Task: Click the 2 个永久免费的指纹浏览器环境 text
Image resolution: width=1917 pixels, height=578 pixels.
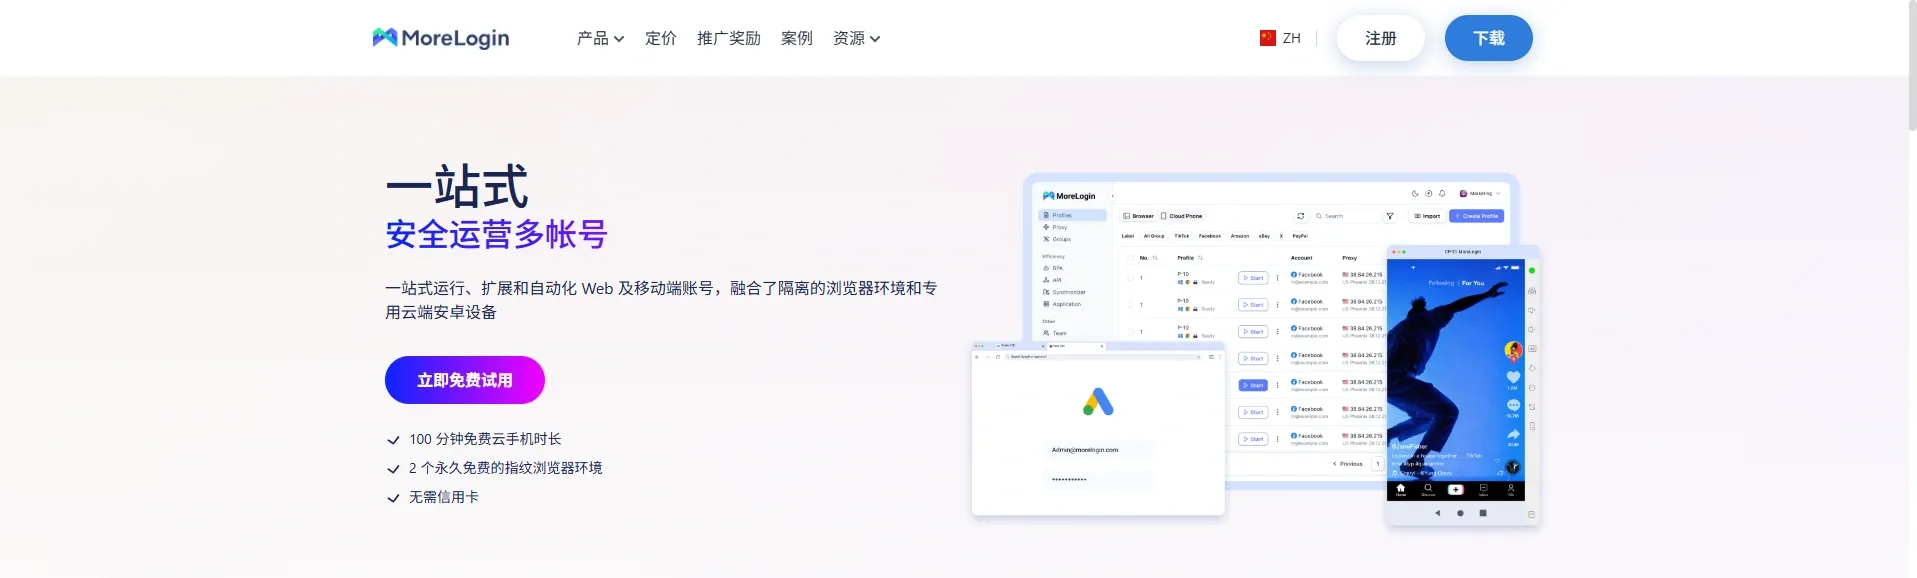Action: 505,468
